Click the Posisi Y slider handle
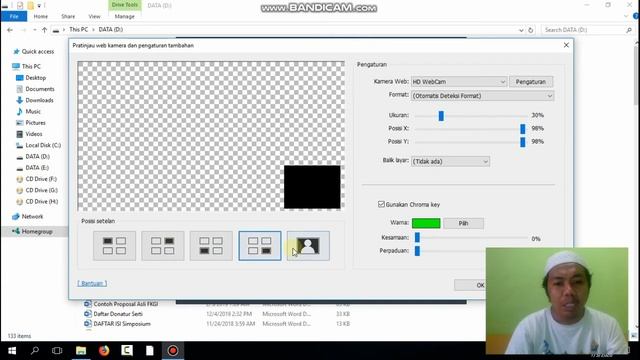This screenshot has width=640, height=360. click(x=522, y=142)
